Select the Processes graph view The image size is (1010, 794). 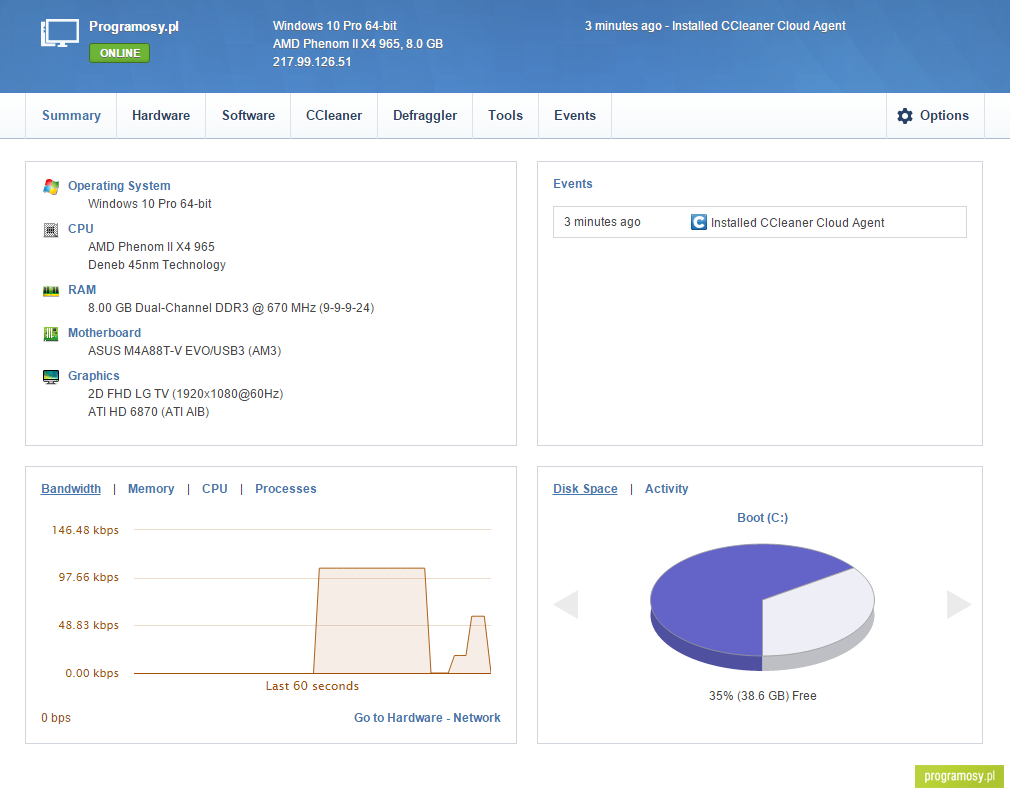coord(285,489)
